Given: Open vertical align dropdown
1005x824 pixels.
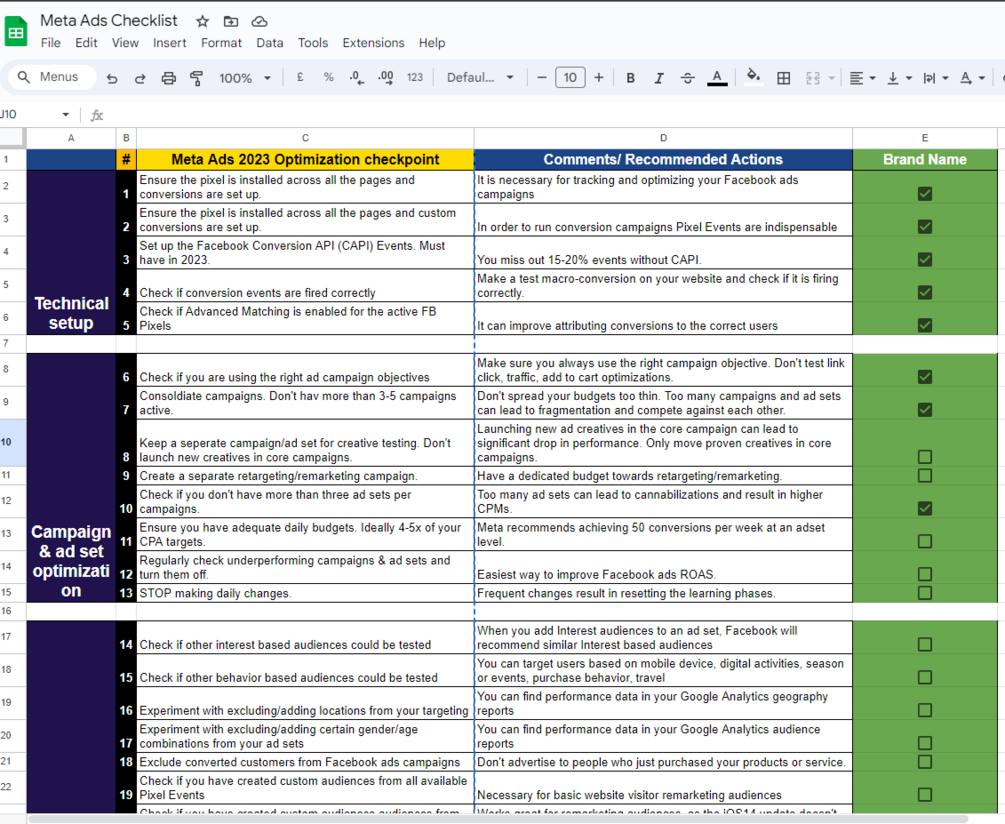Looking at the screenshot, I should tap(899, 78).
